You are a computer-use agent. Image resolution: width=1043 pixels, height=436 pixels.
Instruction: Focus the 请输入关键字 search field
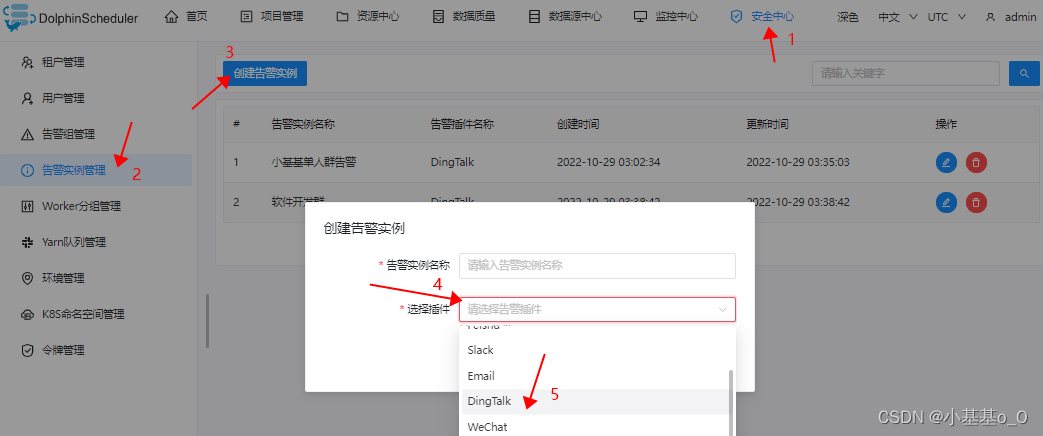pyautogui.click(x=905, y=73)
